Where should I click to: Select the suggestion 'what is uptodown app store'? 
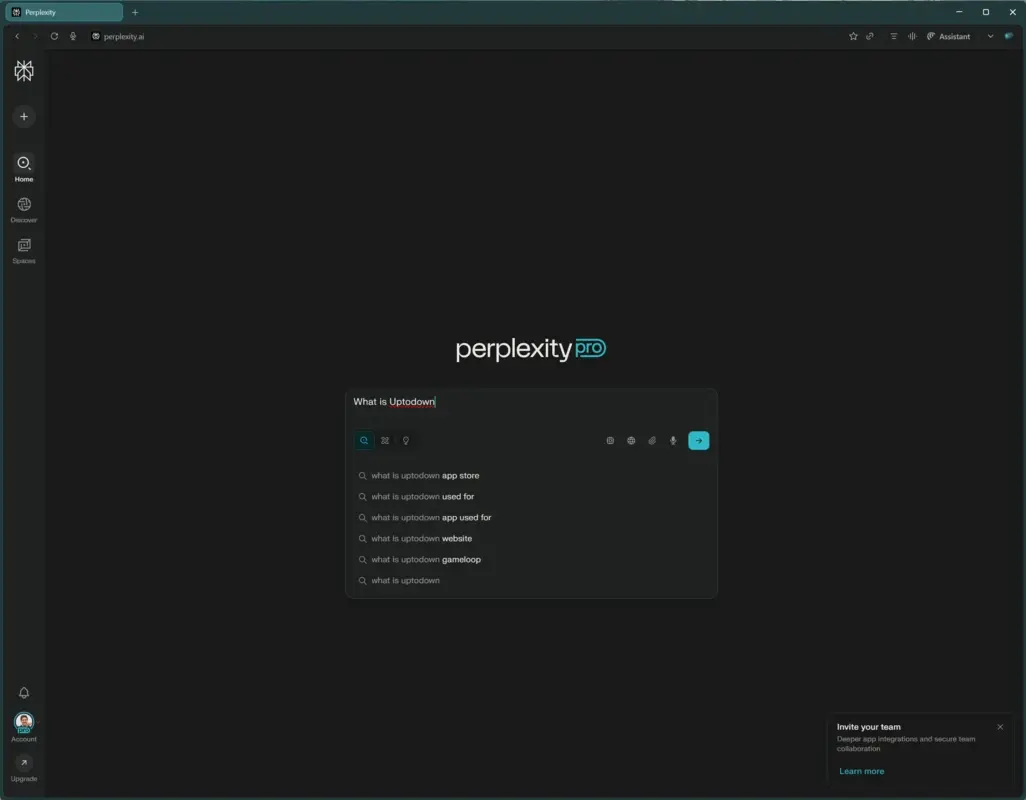click(x=424, y=475)
